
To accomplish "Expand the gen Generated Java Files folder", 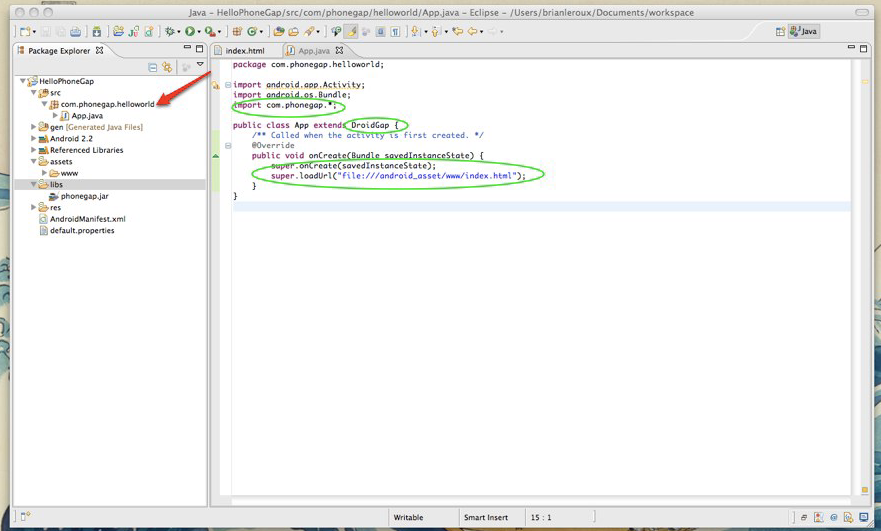I will (33, 127).
